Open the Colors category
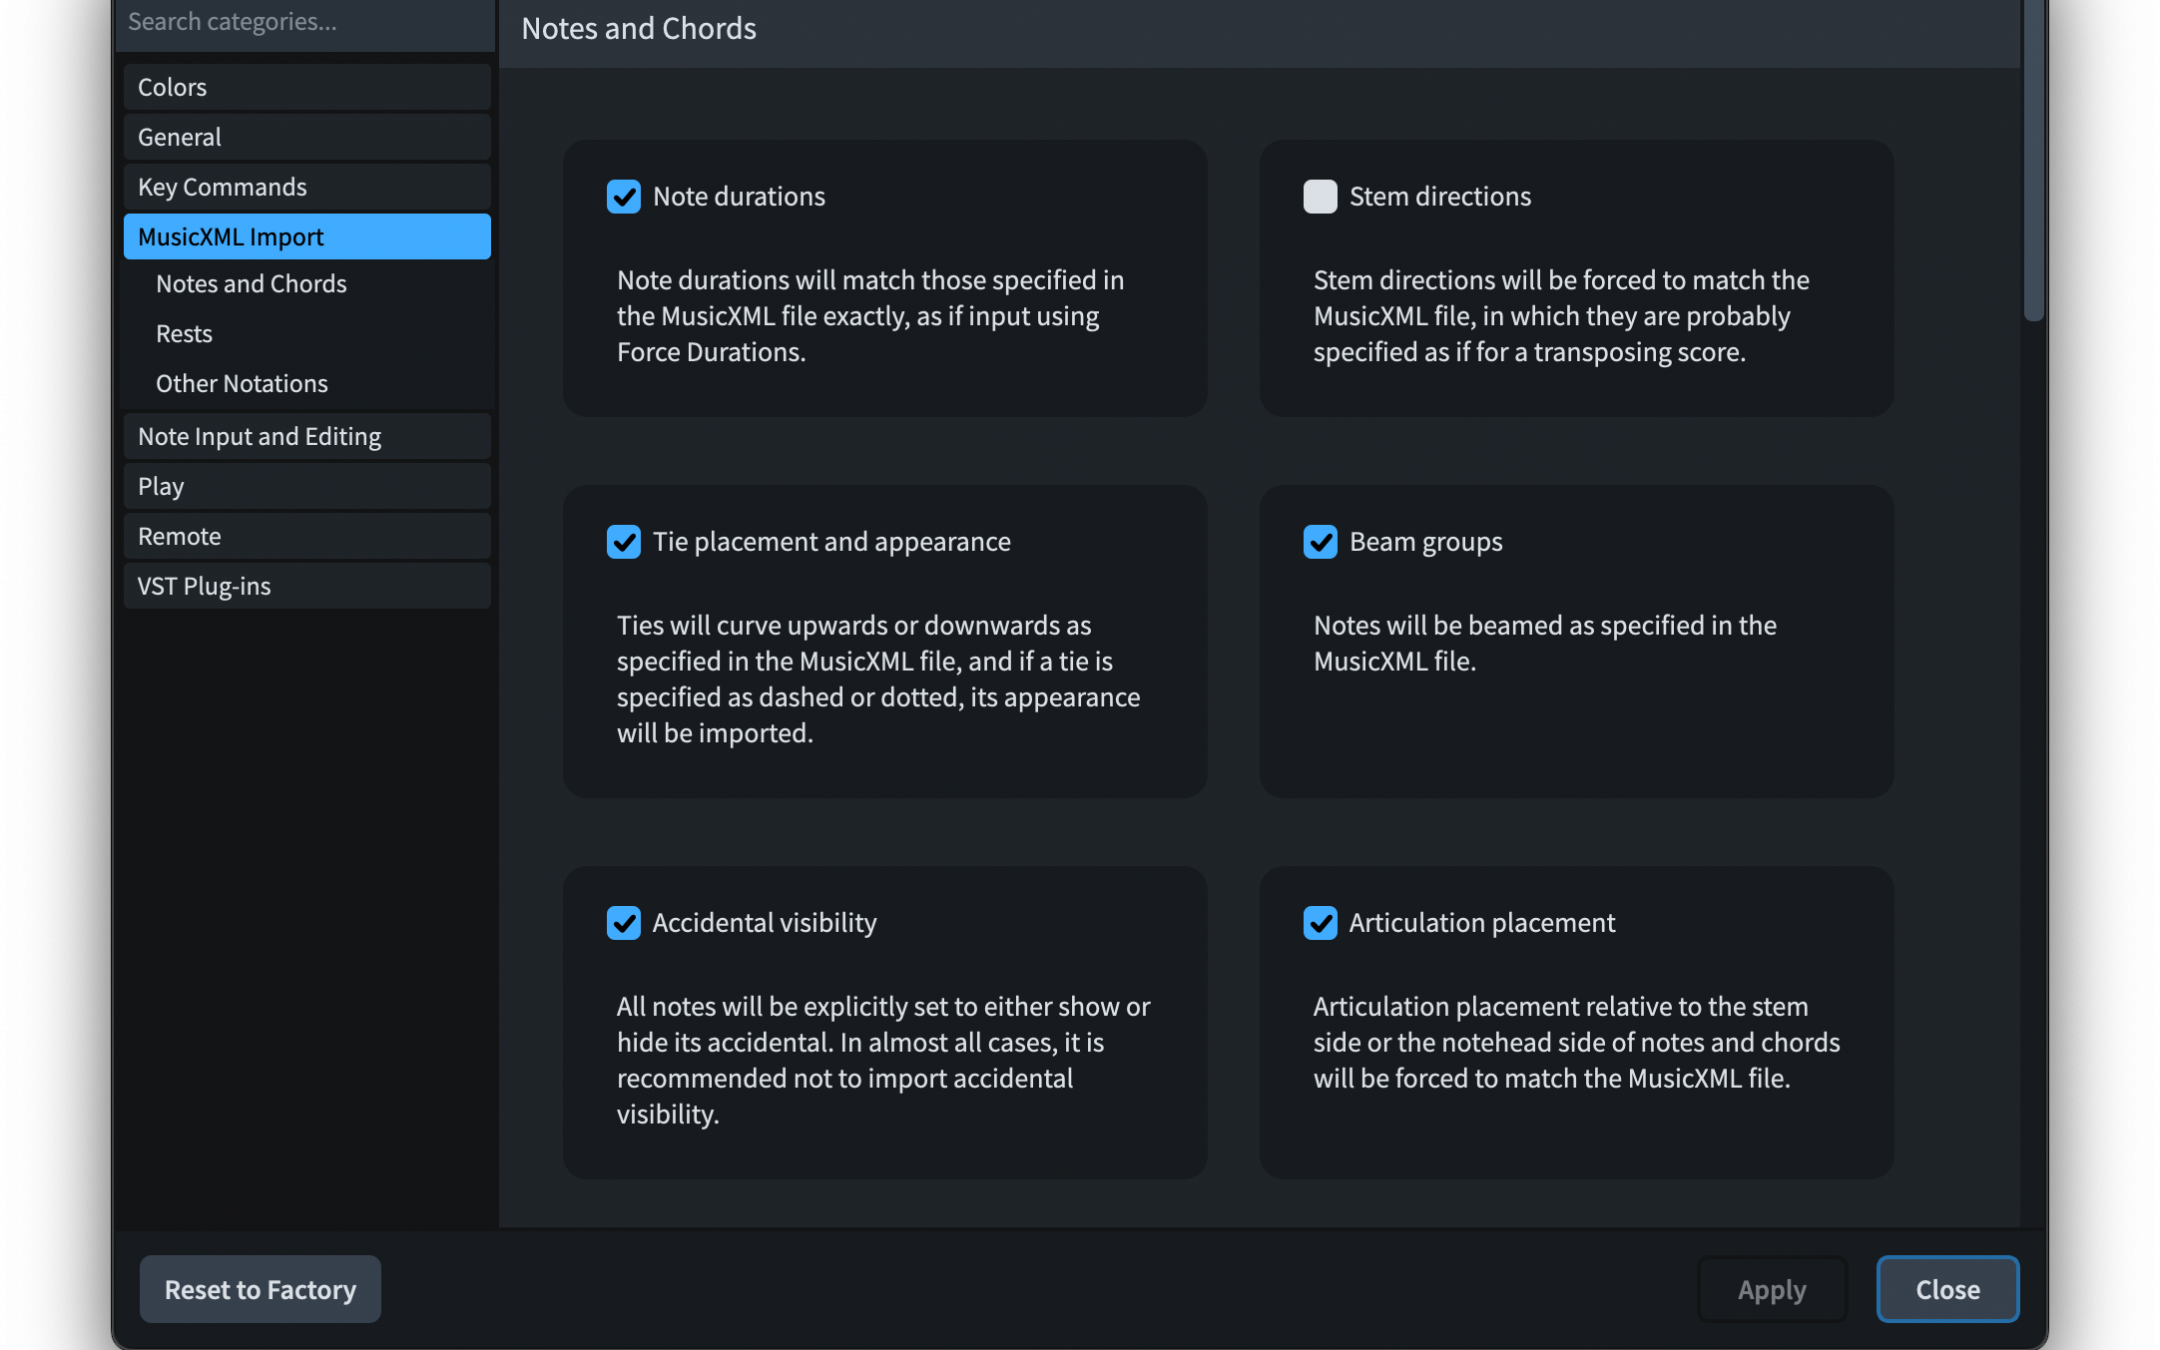2160x1350 pixels. (x=307, y=87)
